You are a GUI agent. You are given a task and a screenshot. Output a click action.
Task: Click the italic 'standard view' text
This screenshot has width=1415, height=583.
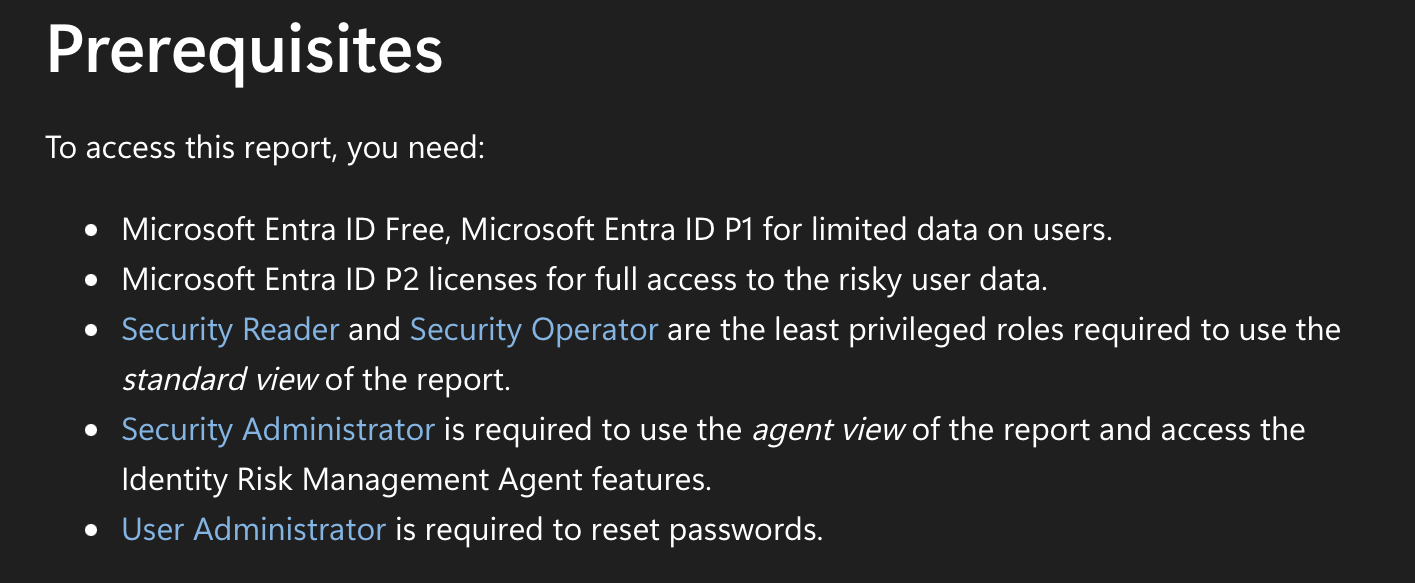click(x=220, y=380)
